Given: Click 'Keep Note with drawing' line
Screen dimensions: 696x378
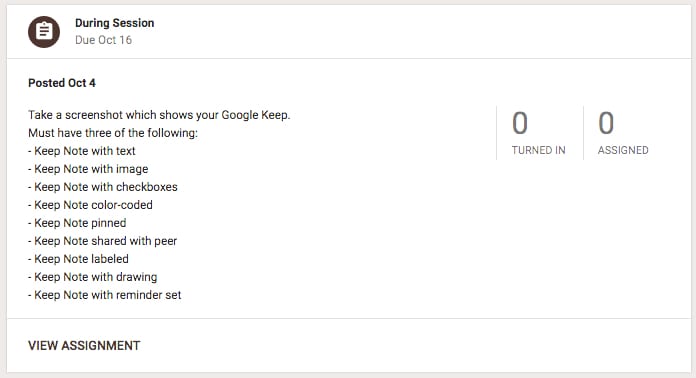Looking at the screenshot, I should (x=93, y=277).
